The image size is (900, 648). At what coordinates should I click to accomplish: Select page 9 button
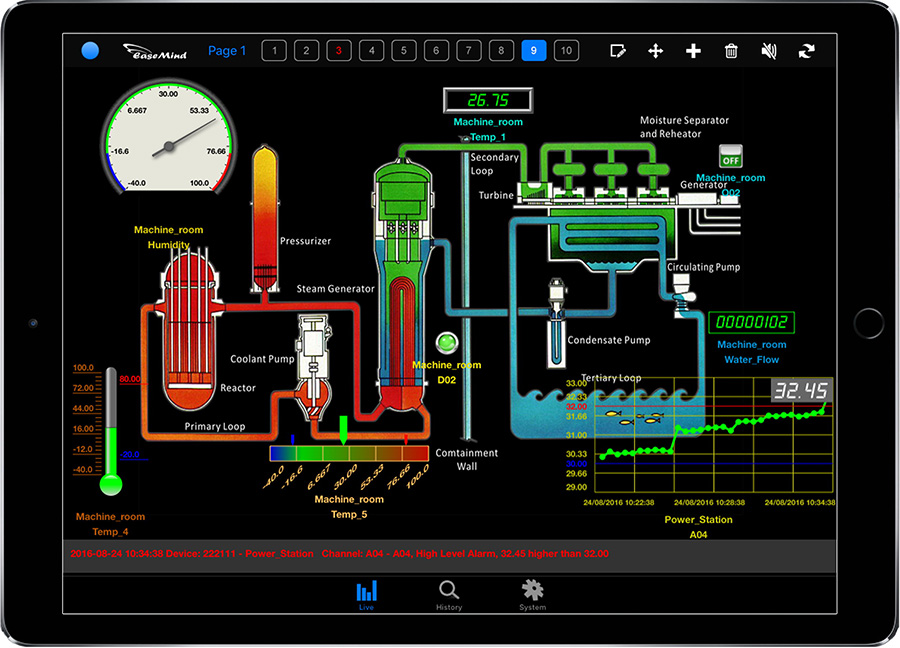click(x=534, y=51)
